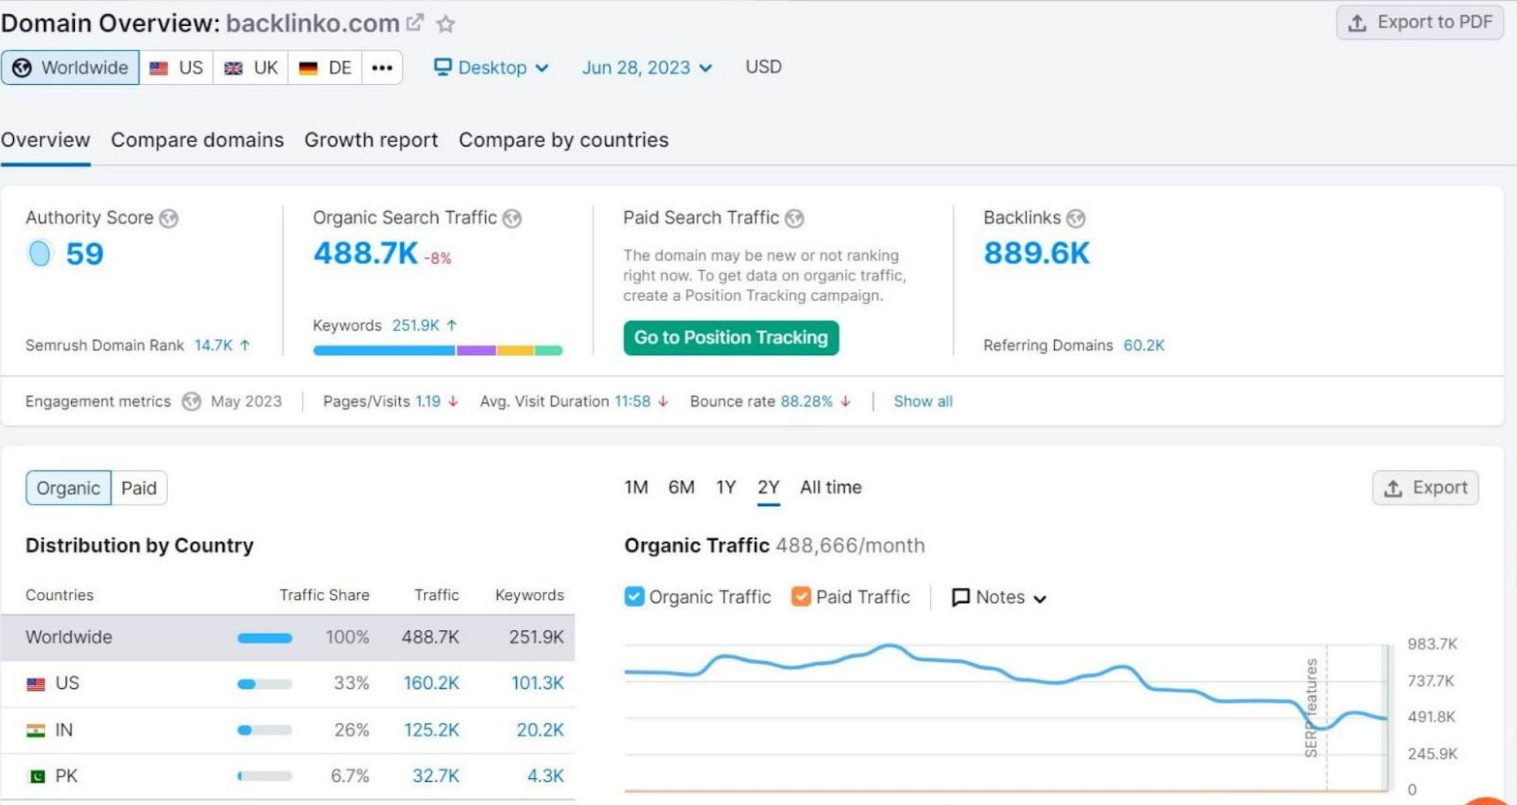
Task: Click globe icon beside Engagement metrics
Action: [x=191, y=401]
